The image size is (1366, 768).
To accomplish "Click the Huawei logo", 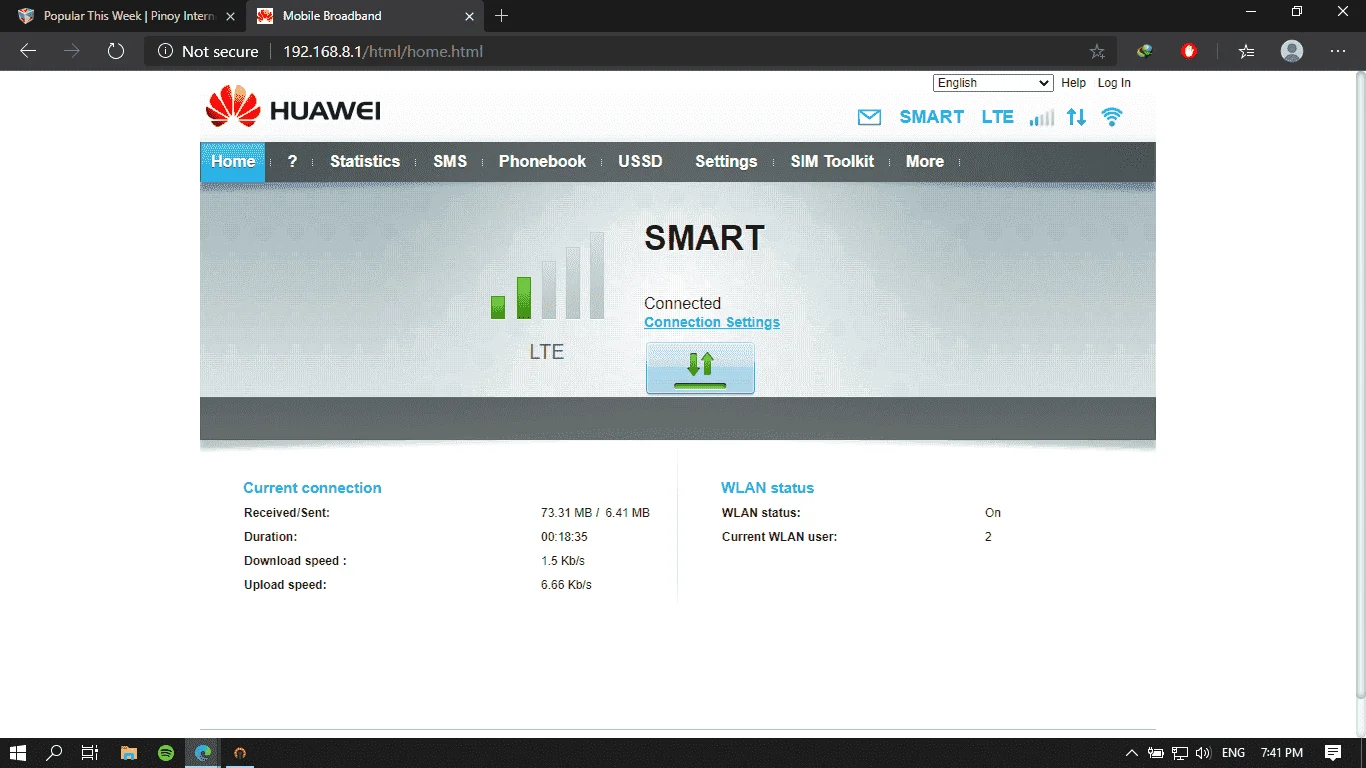I will 293,107.
